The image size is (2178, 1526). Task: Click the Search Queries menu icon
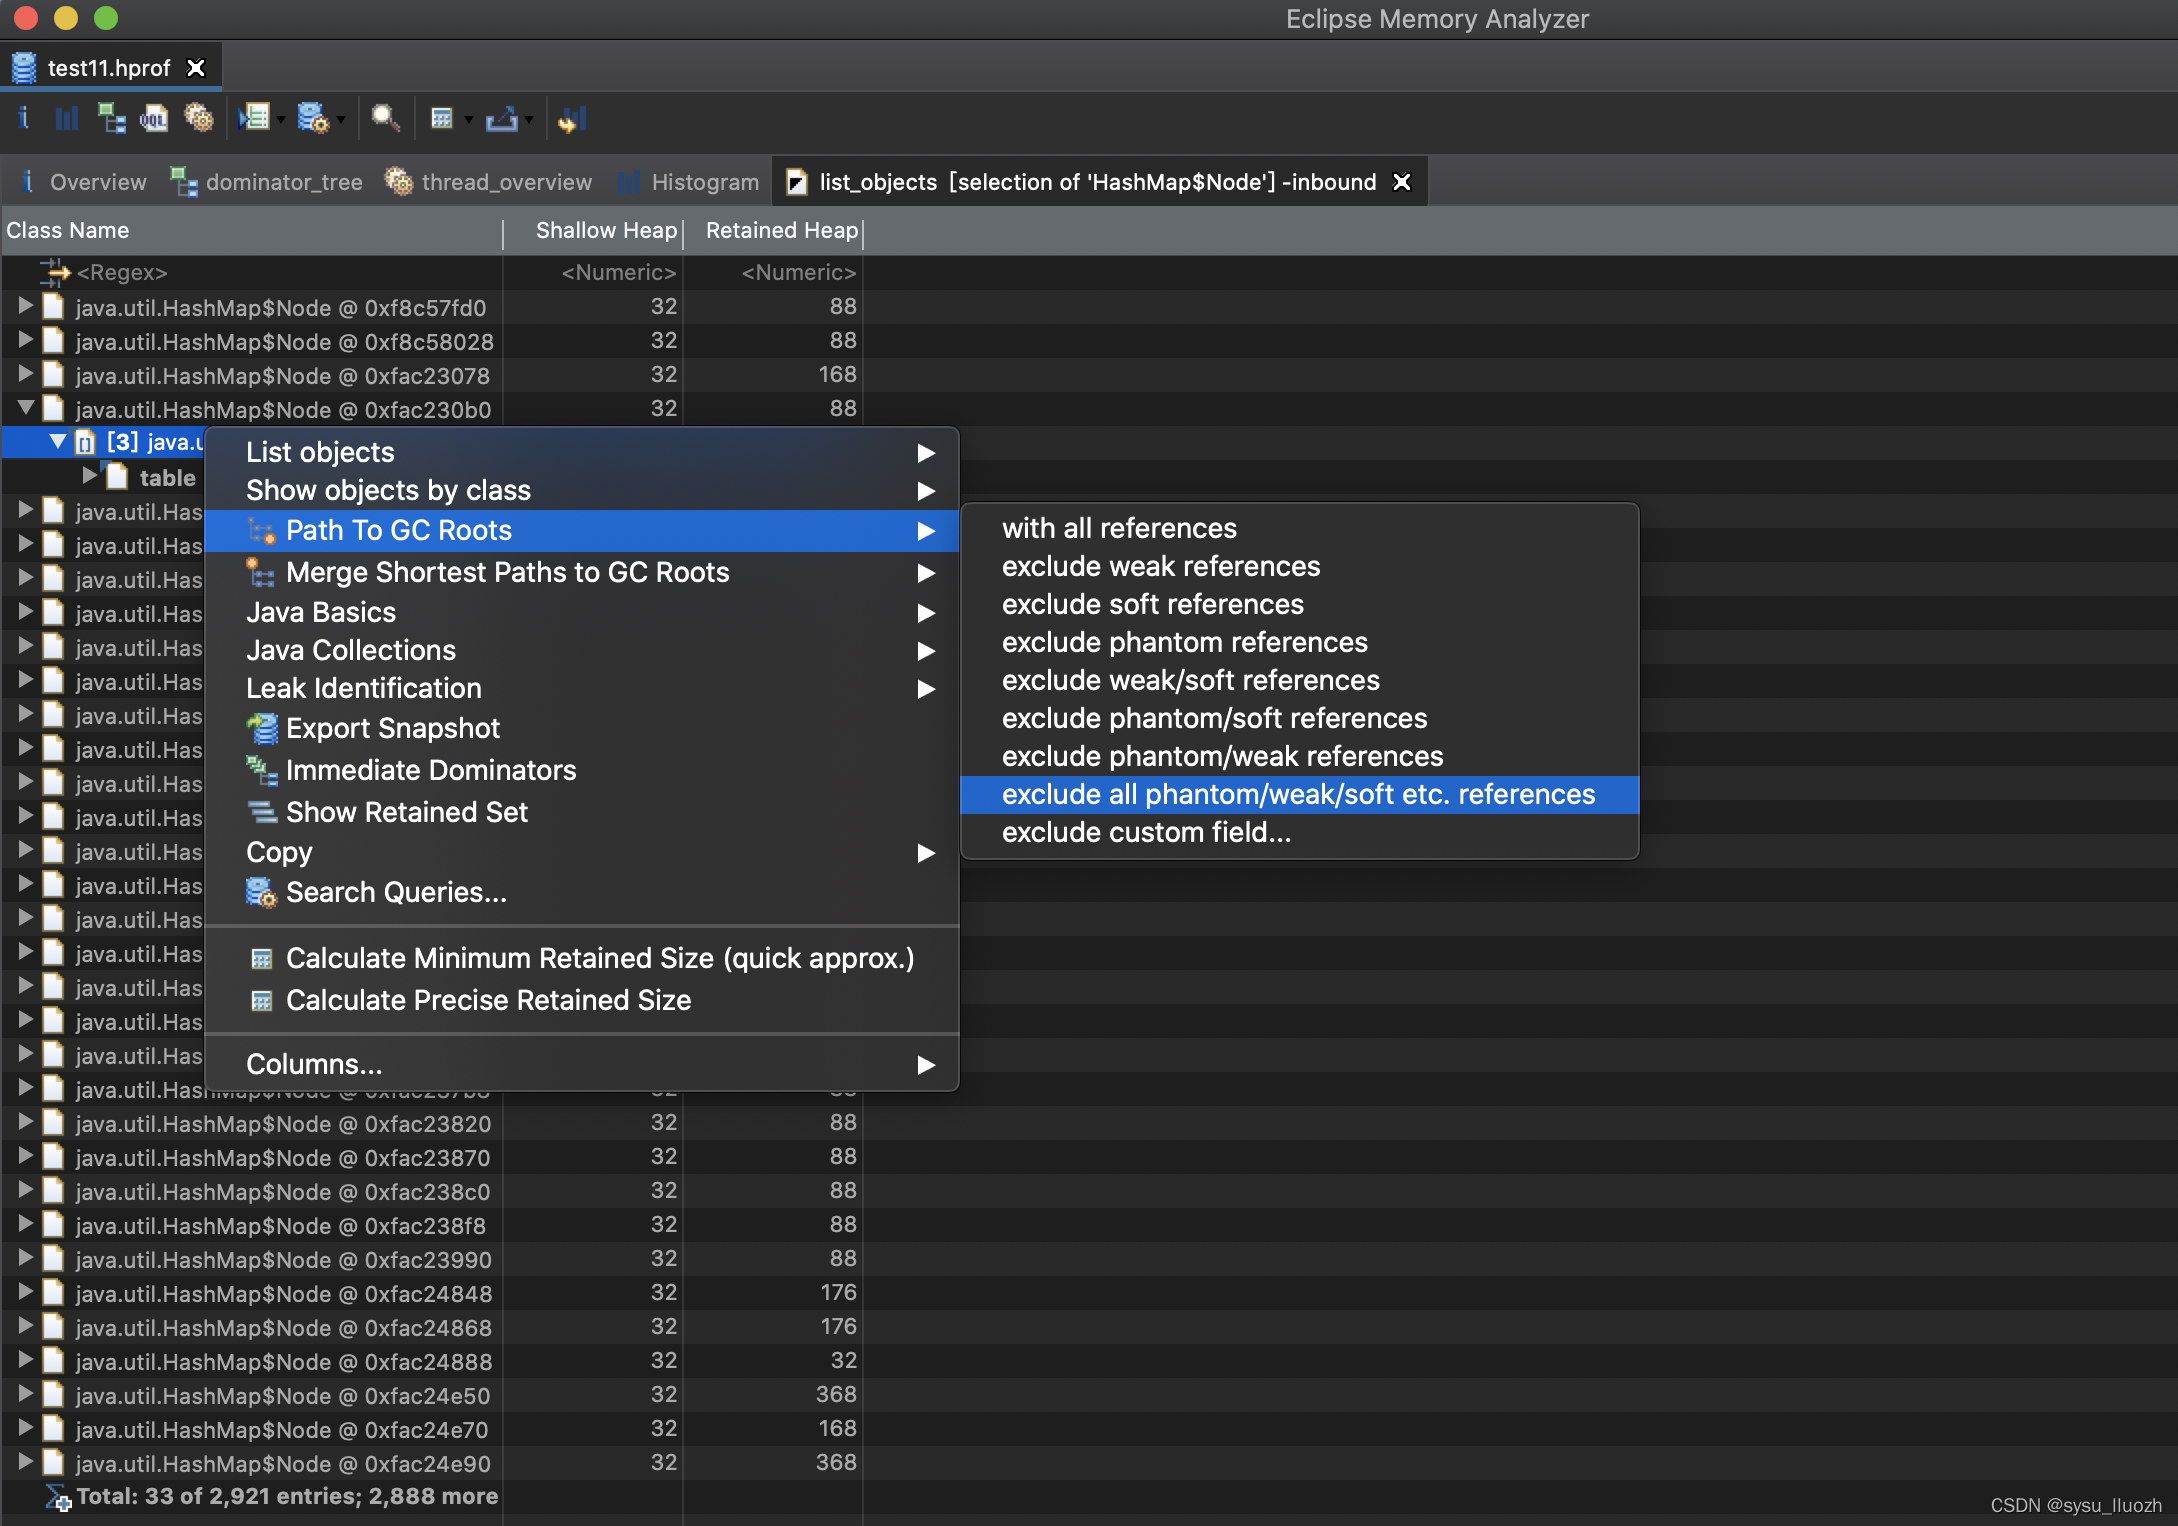click(261, 893)
